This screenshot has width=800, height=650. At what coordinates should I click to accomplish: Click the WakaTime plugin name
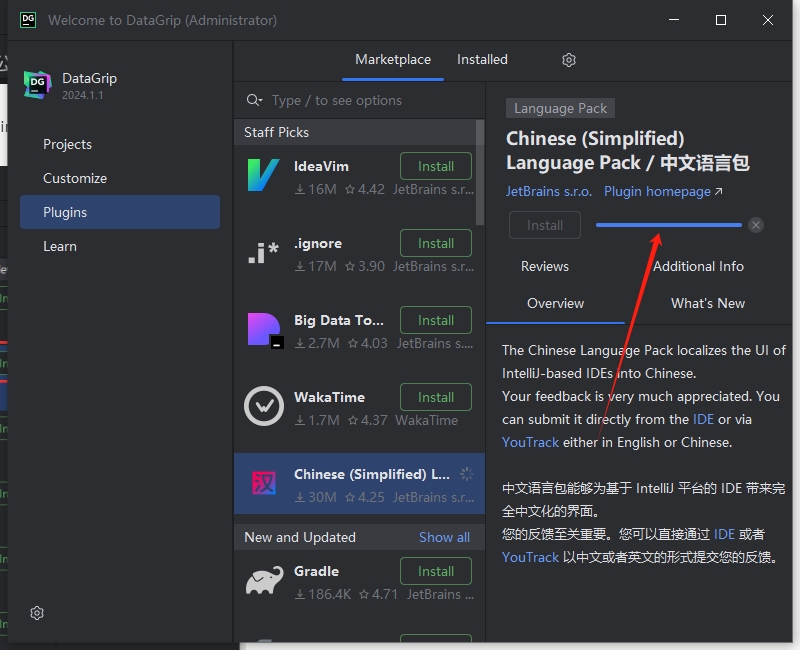tap(329, 397)
